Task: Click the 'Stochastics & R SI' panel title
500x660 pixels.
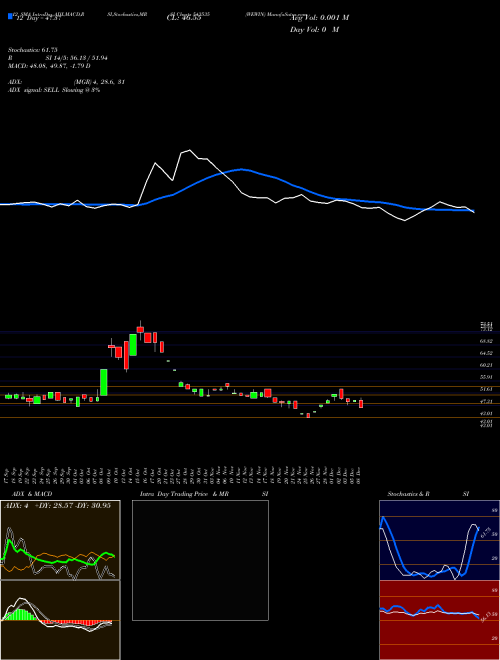Action: [428, 494]
